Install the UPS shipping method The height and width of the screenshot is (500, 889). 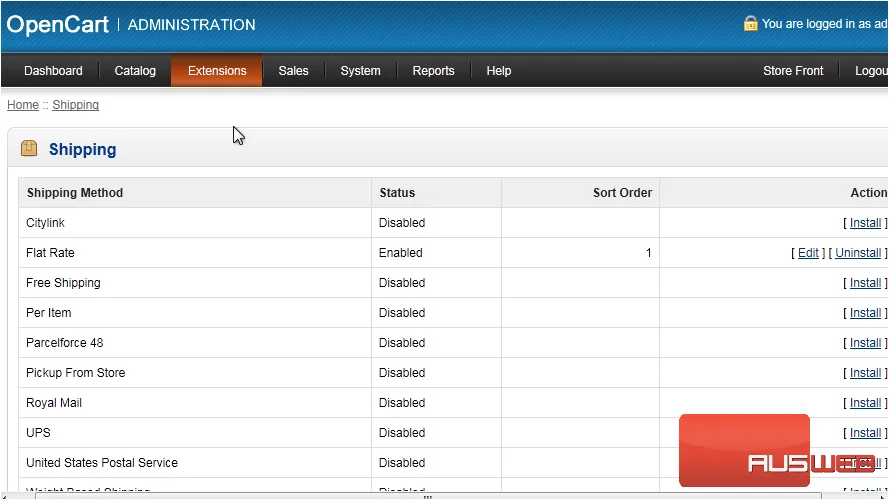(x=865, y=433)
